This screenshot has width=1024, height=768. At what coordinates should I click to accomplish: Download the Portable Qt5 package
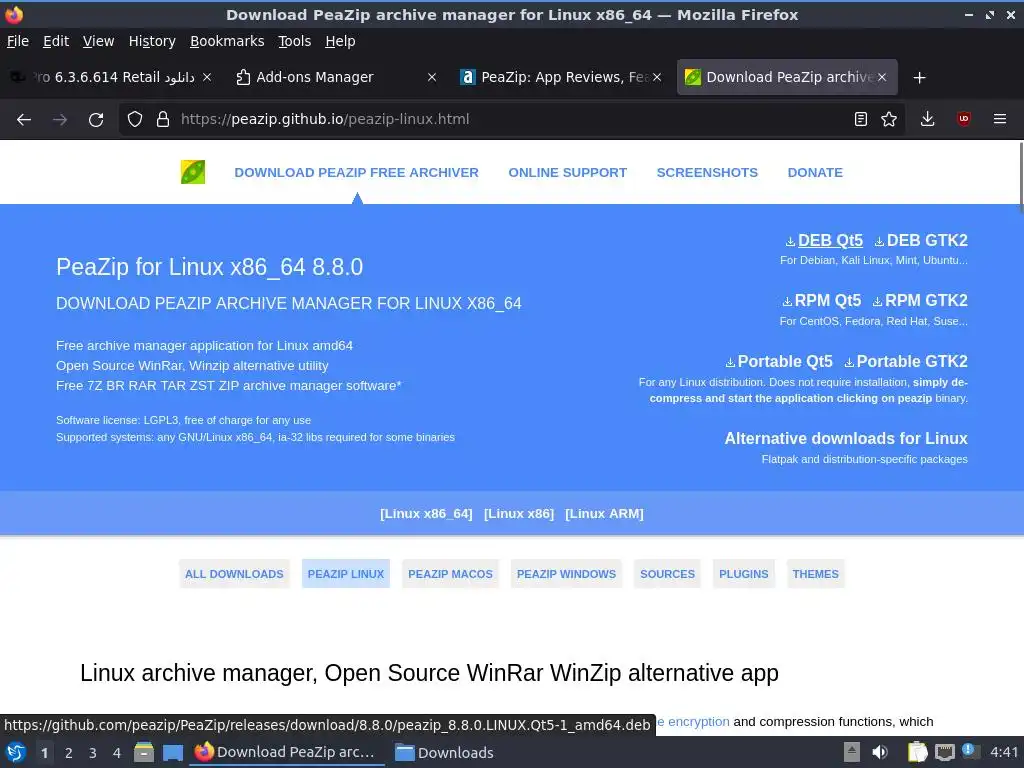click(x=779, y=361)
